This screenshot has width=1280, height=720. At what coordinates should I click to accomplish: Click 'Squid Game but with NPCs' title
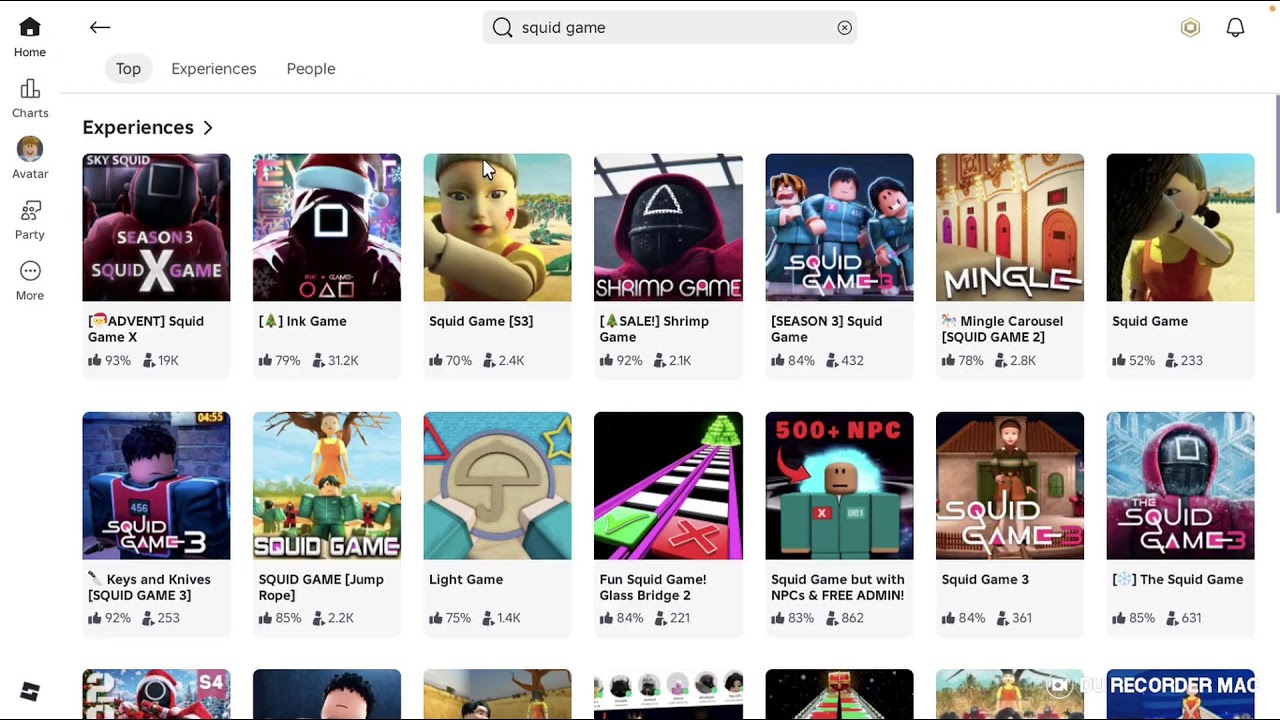[x=838, y=587]
